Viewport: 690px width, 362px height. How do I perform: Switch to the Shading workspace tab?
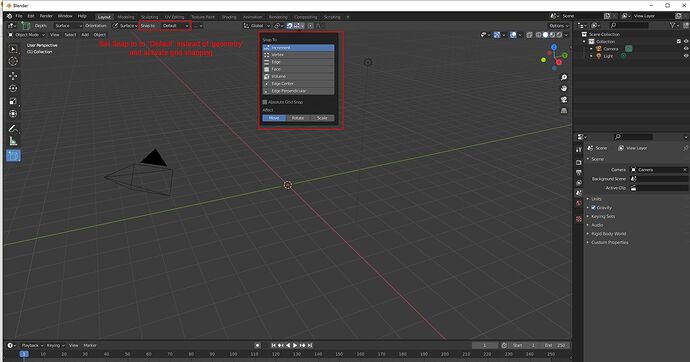click(229, 17)
